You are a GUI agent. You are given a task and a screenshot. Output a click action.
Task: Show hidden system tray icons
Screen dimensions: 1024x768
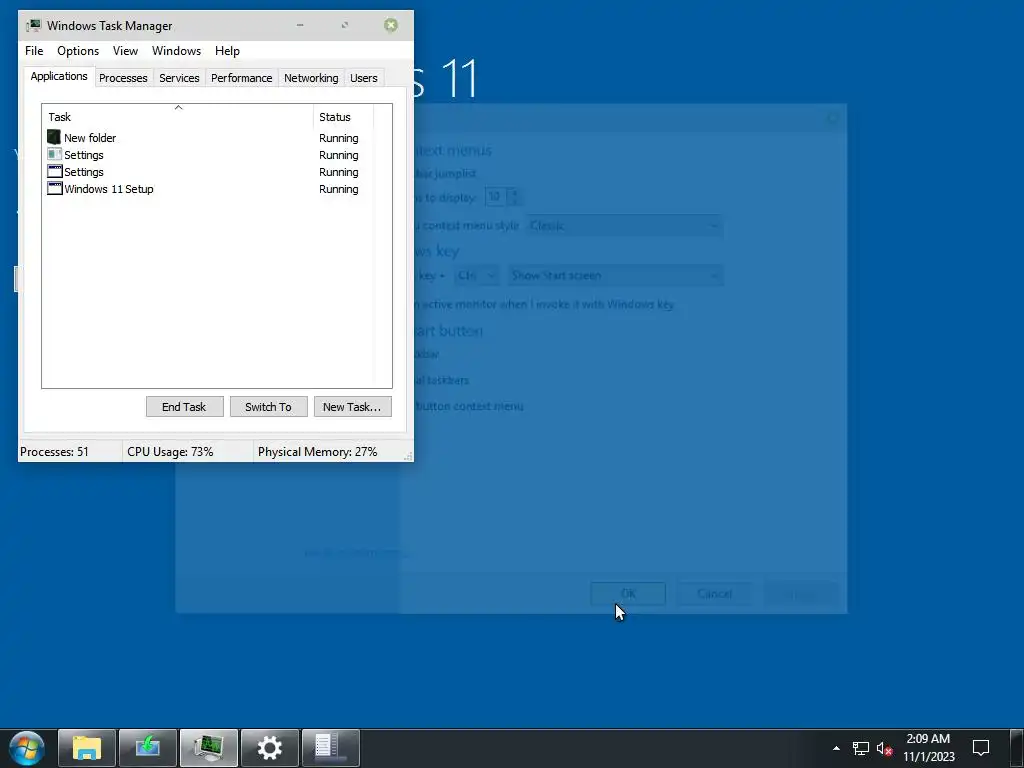[836, 748]
